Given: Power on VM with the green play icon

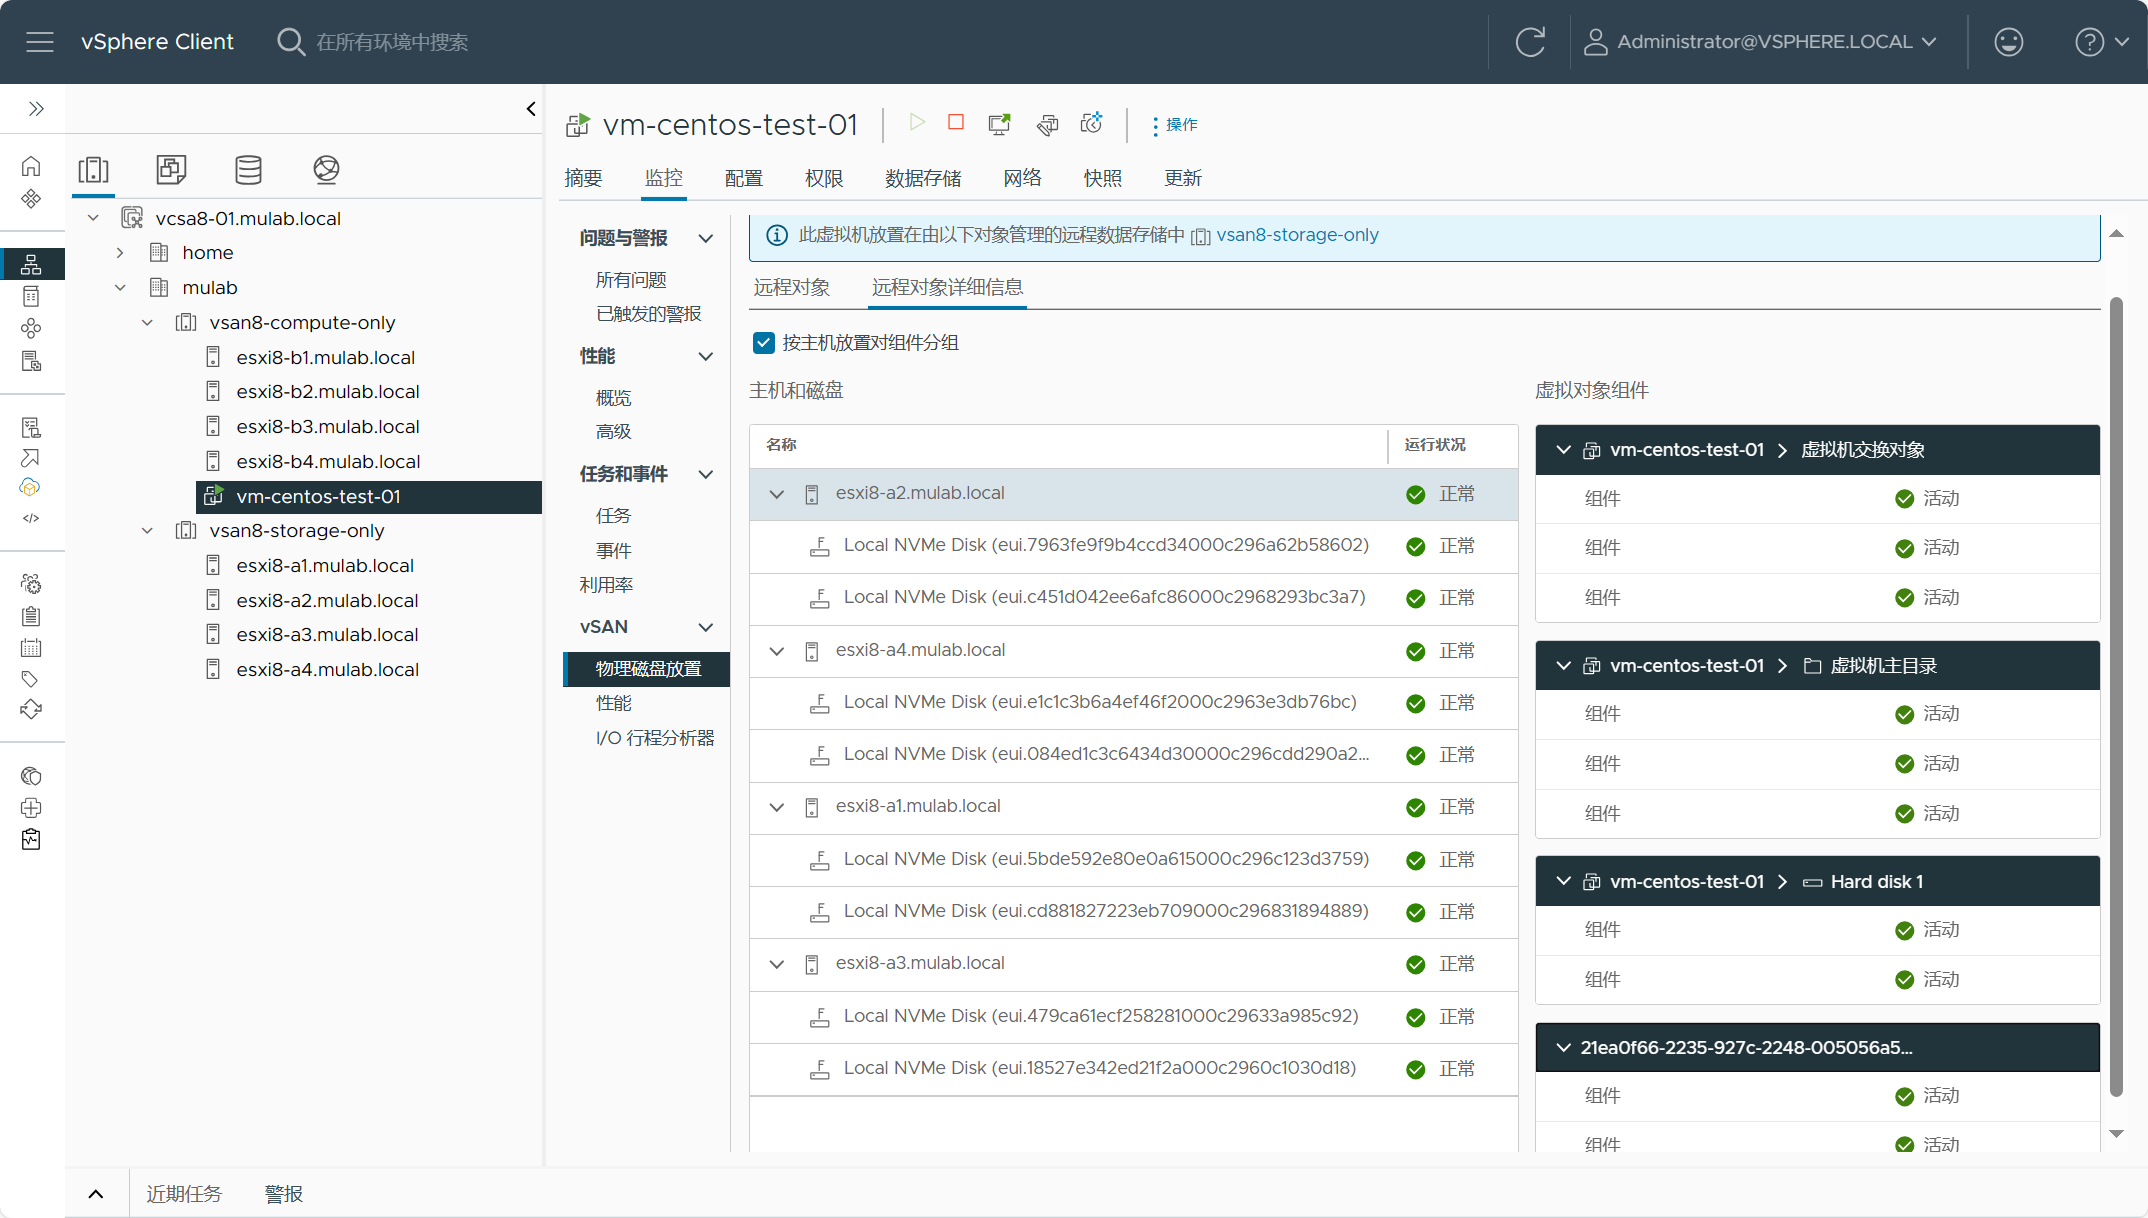Looking at the screenshot, I should pos(916,122).
